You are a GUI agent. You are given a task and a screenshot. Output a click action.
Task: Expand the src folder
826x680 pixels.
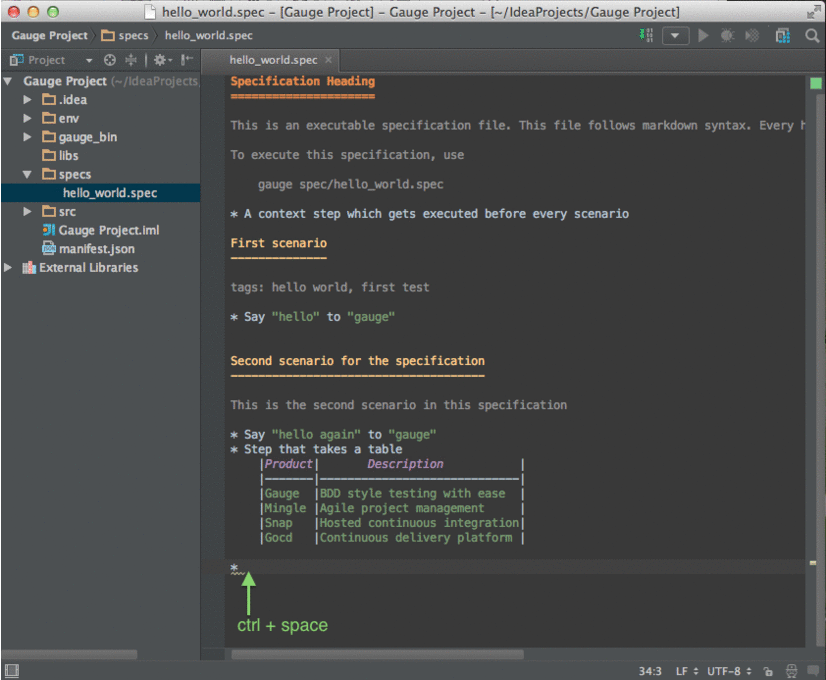tap(27, 212)
